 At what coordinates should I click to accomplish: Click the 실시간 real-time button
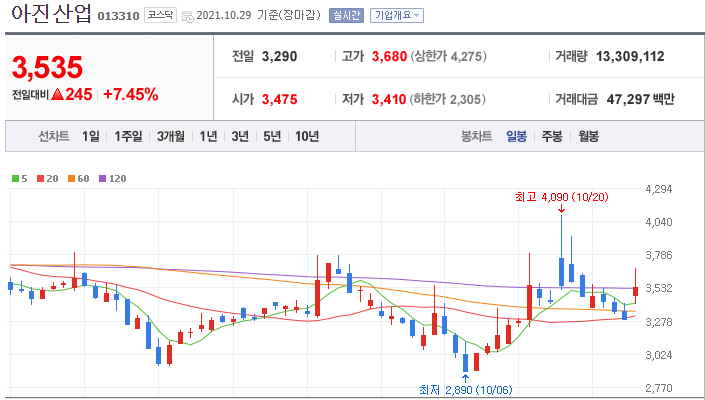346,15
